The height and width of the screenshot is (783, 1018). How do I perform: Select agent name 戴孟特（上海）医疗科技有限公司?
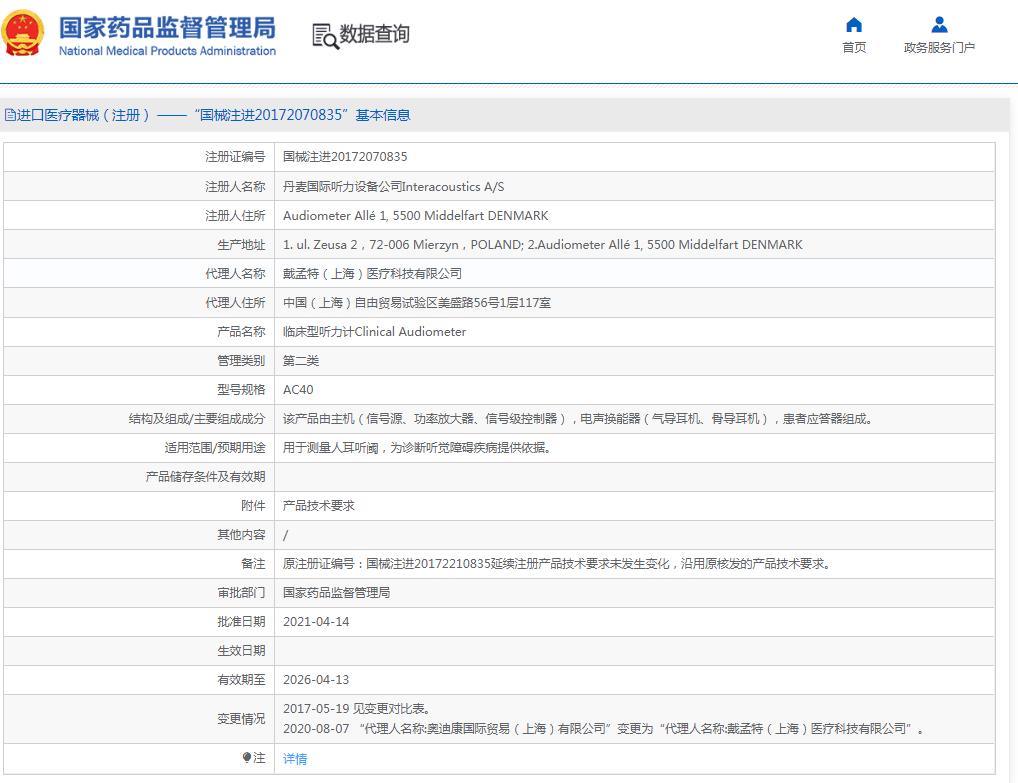(x=373, y=273)
